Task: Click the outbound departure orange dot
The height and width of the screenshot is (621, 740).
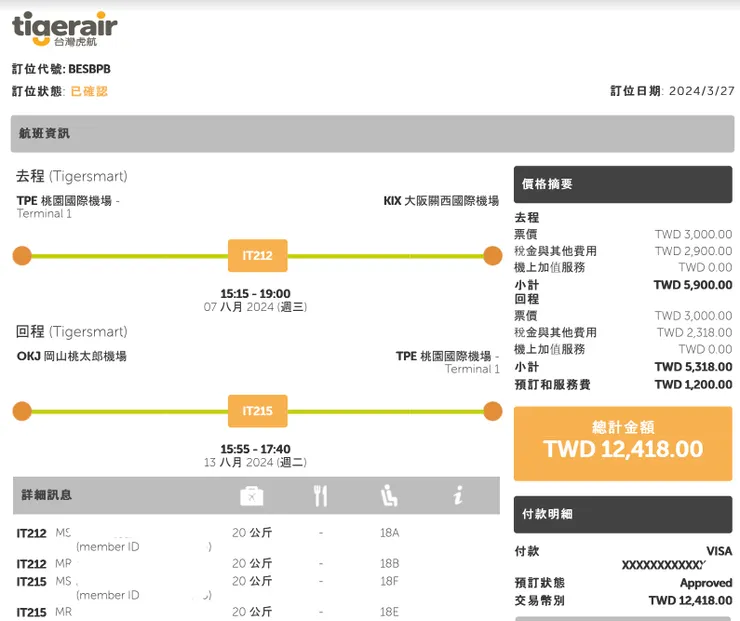Action: (x=22, y=256)
